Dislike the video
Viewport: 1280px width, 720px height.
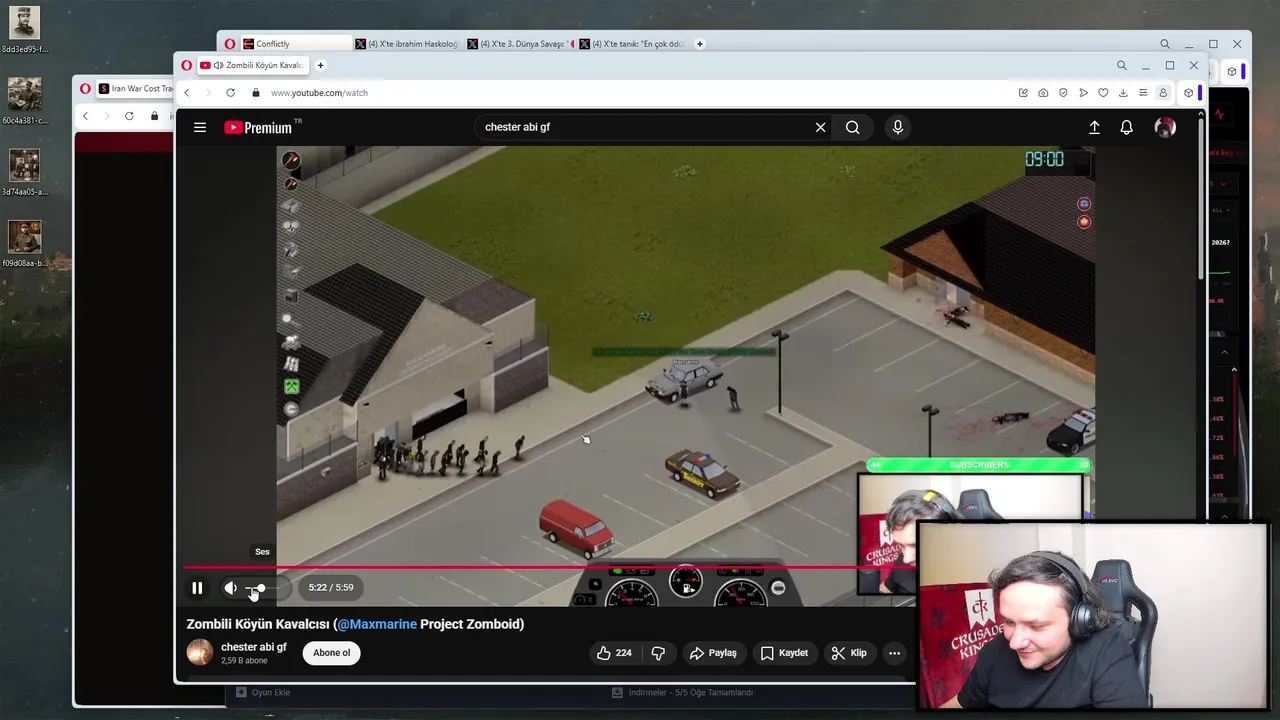click(x=658, y=653)
